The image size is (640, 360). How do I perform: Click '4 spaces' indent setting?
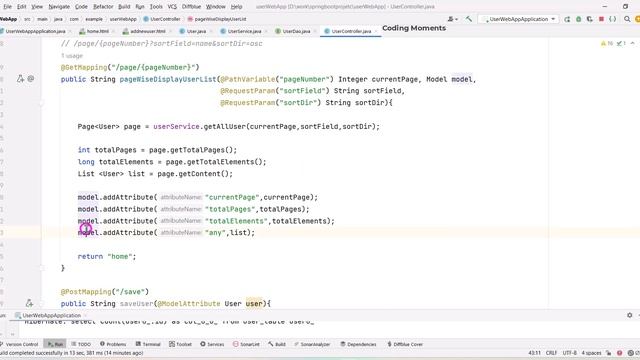click(x=591, y=353)
